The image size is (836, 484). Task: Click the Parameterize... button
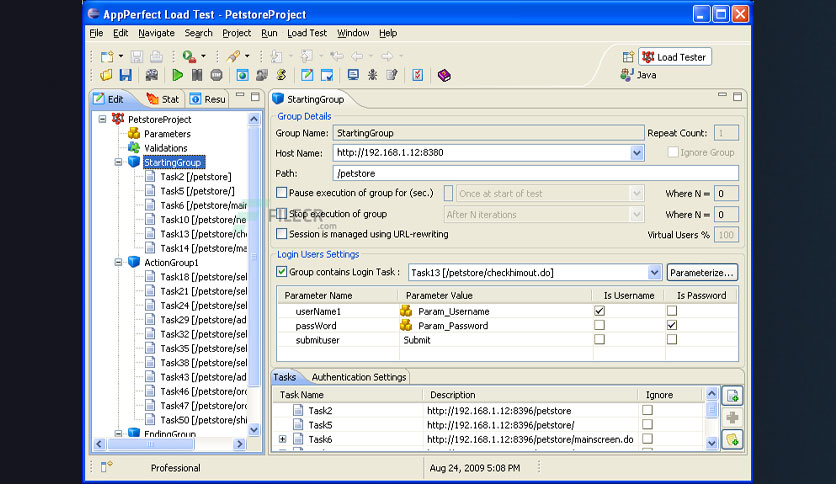[702, 272]
